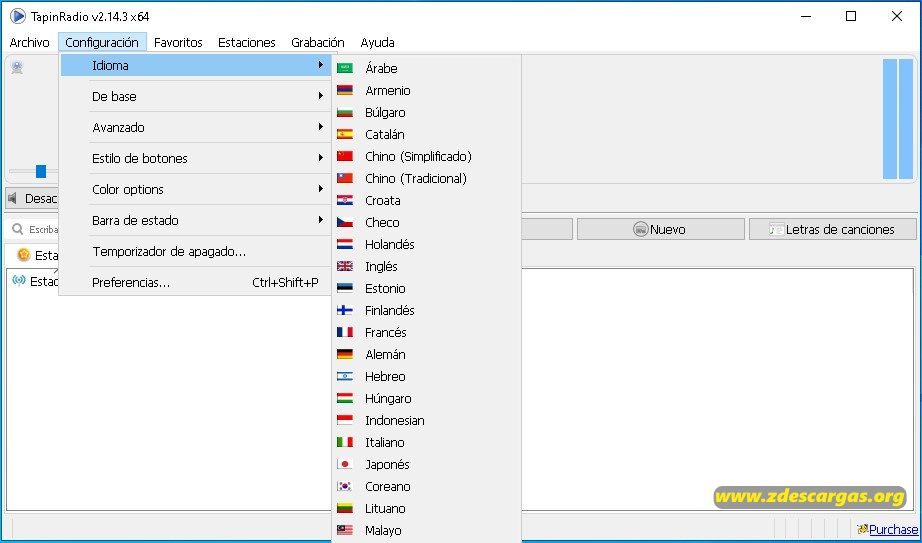The width and height of the screenshot is (922, 543).
Task: Expand the Idioma submenu
Action: (x=196, y=65)
